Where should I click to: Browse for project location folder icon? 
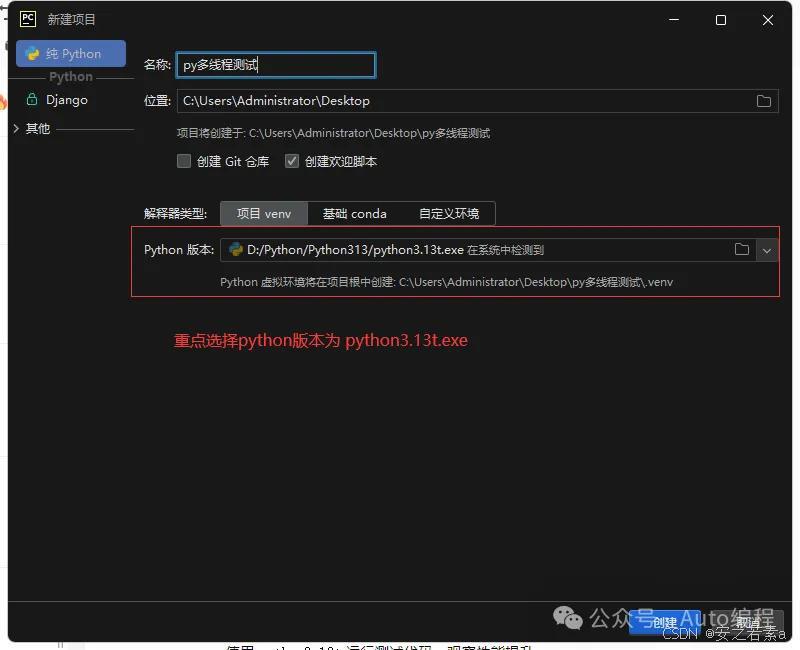tap(764, 101)
